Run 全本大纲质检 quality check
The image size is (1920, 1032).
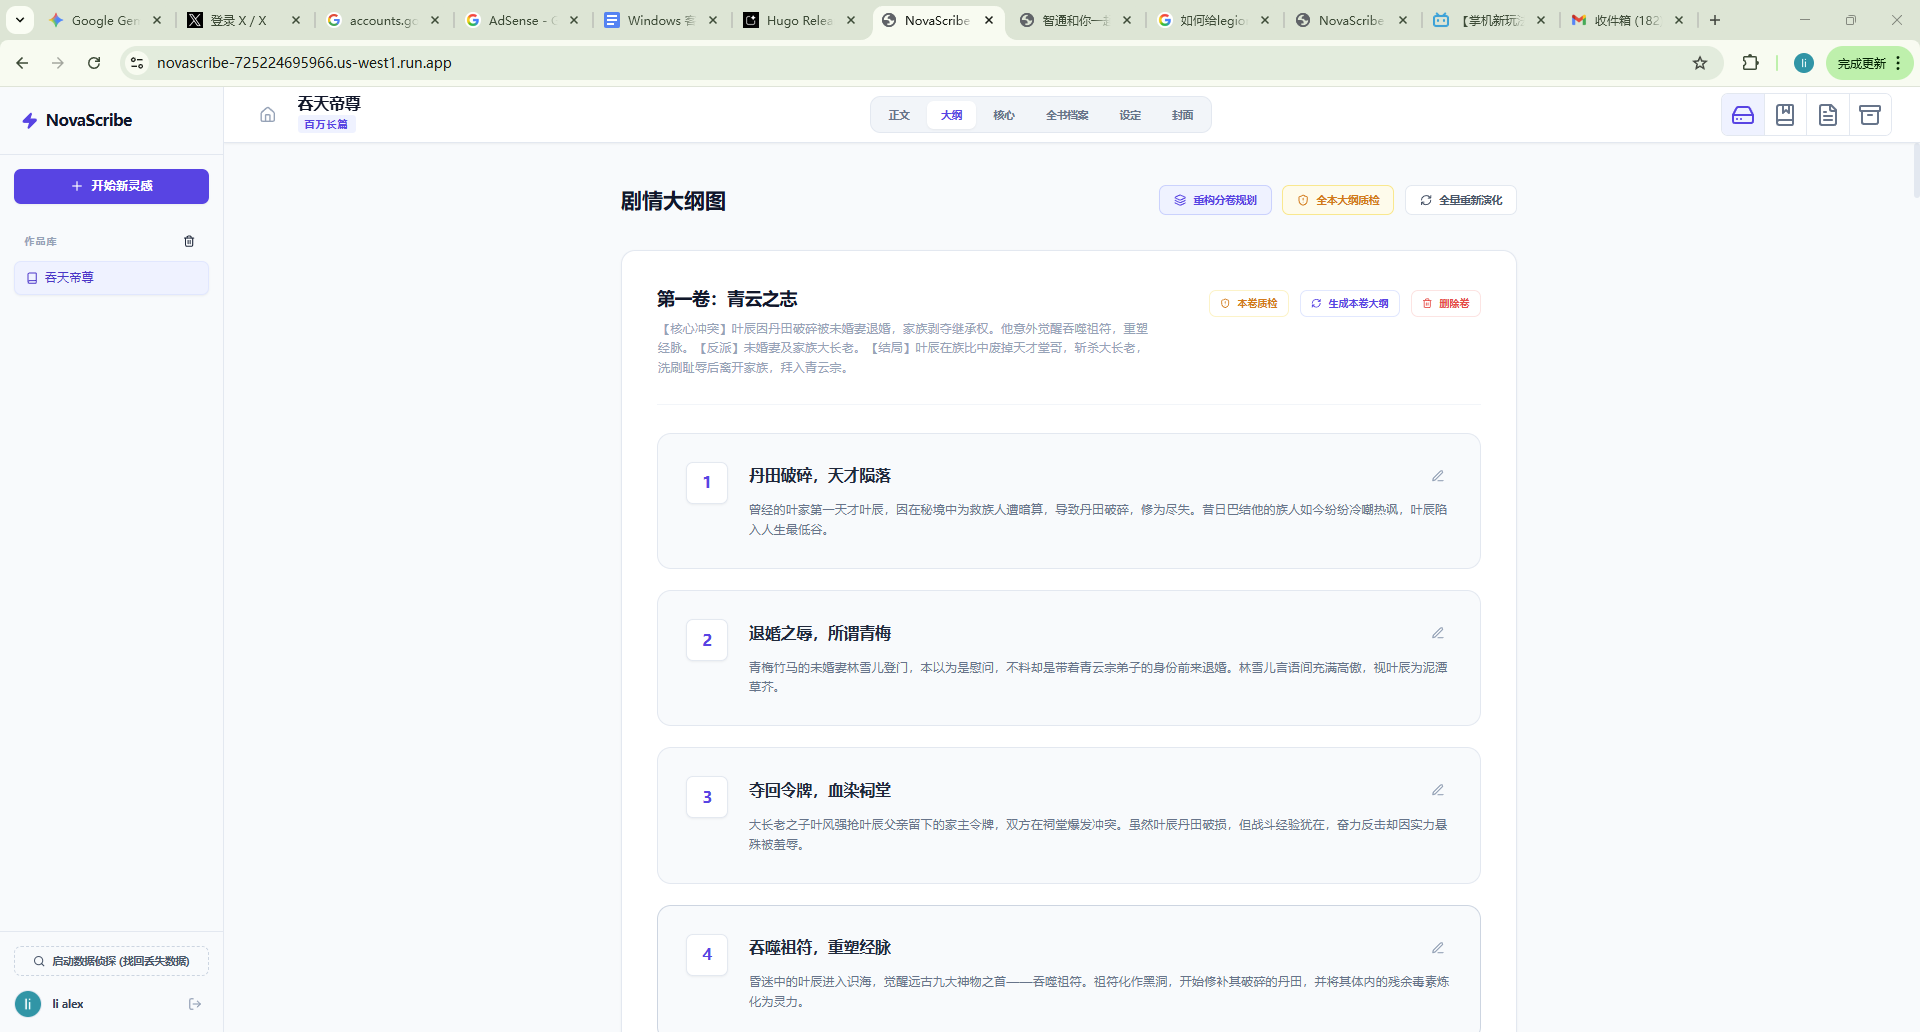coord(1337,200)
